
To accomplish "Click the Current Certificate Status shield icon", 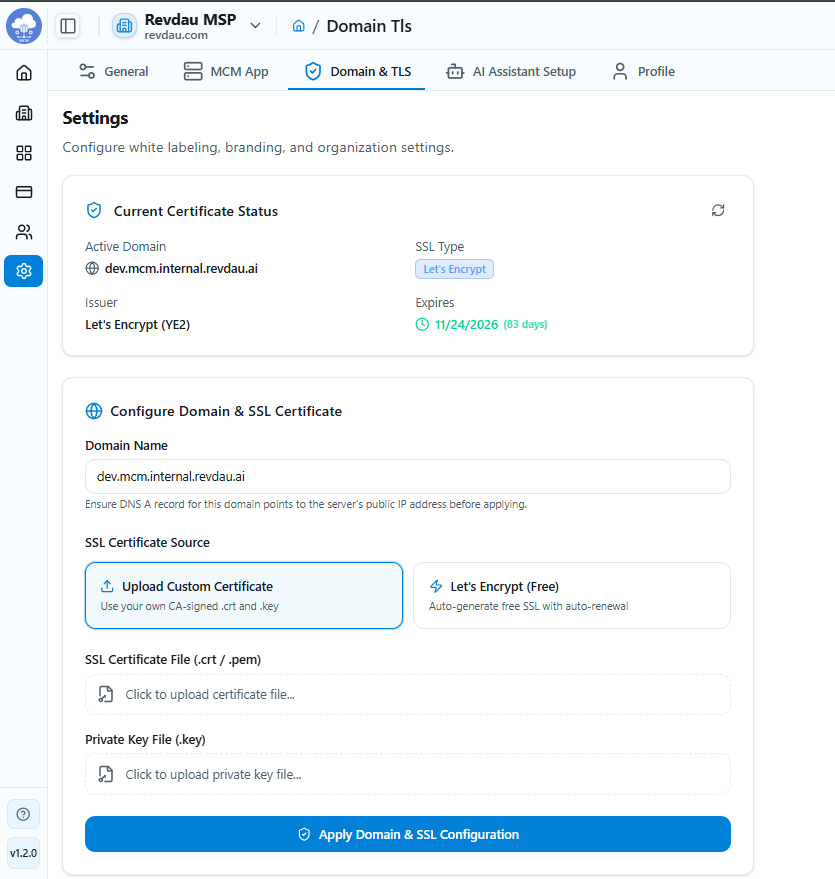I will point(94,210).
